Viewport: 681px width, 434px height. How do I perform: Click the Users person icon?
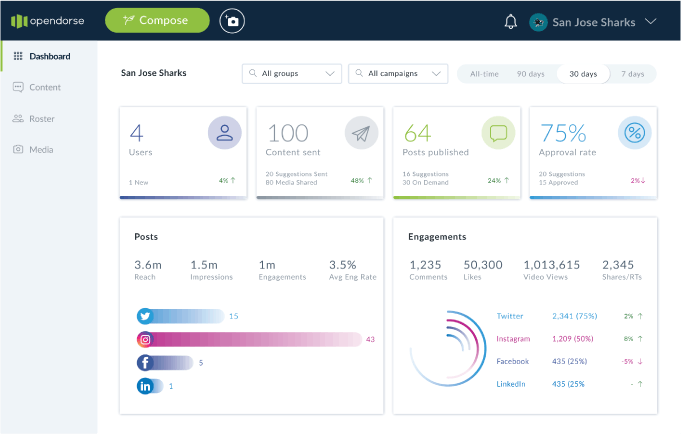click(225, 133)
